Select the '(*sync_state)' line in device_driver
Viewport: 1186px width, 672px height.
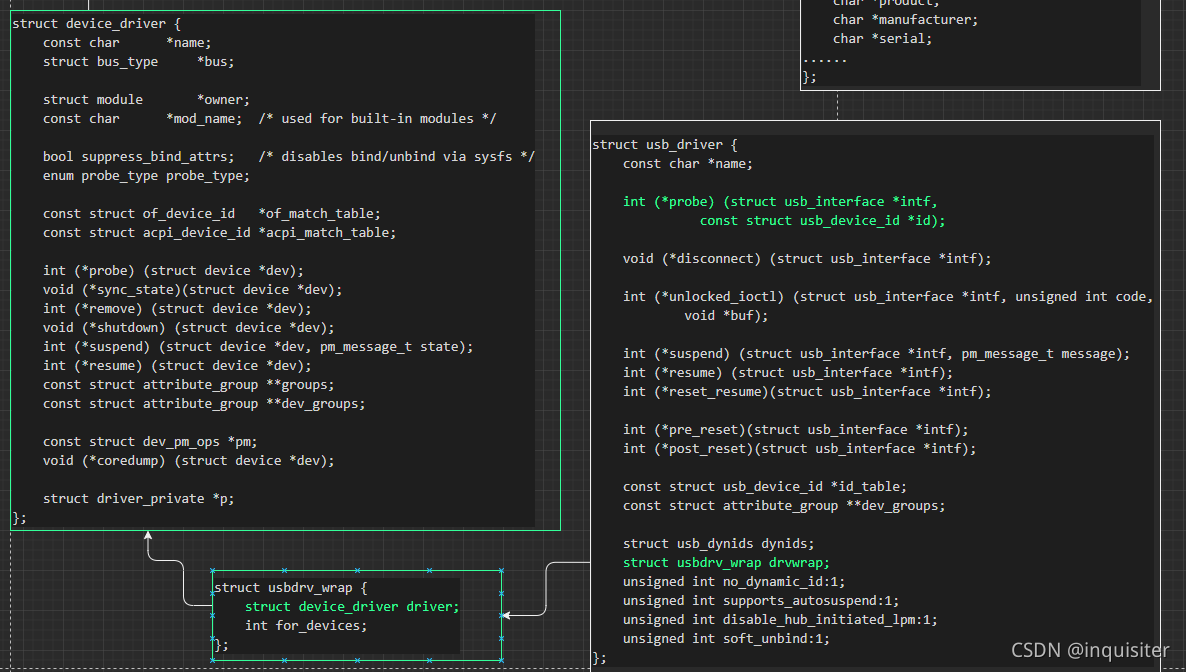[192, 289]
